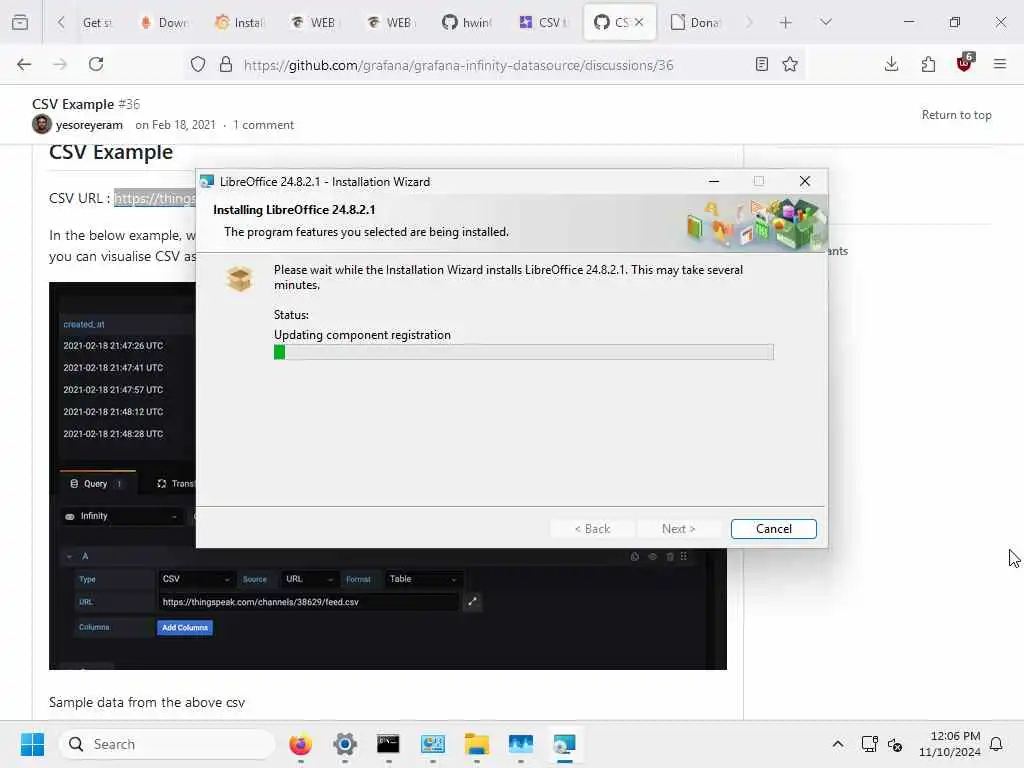The width and height of the screenshot is (1024, 768).
Task: Switch to the 'Instal' tab
Action: pos(240,22)
